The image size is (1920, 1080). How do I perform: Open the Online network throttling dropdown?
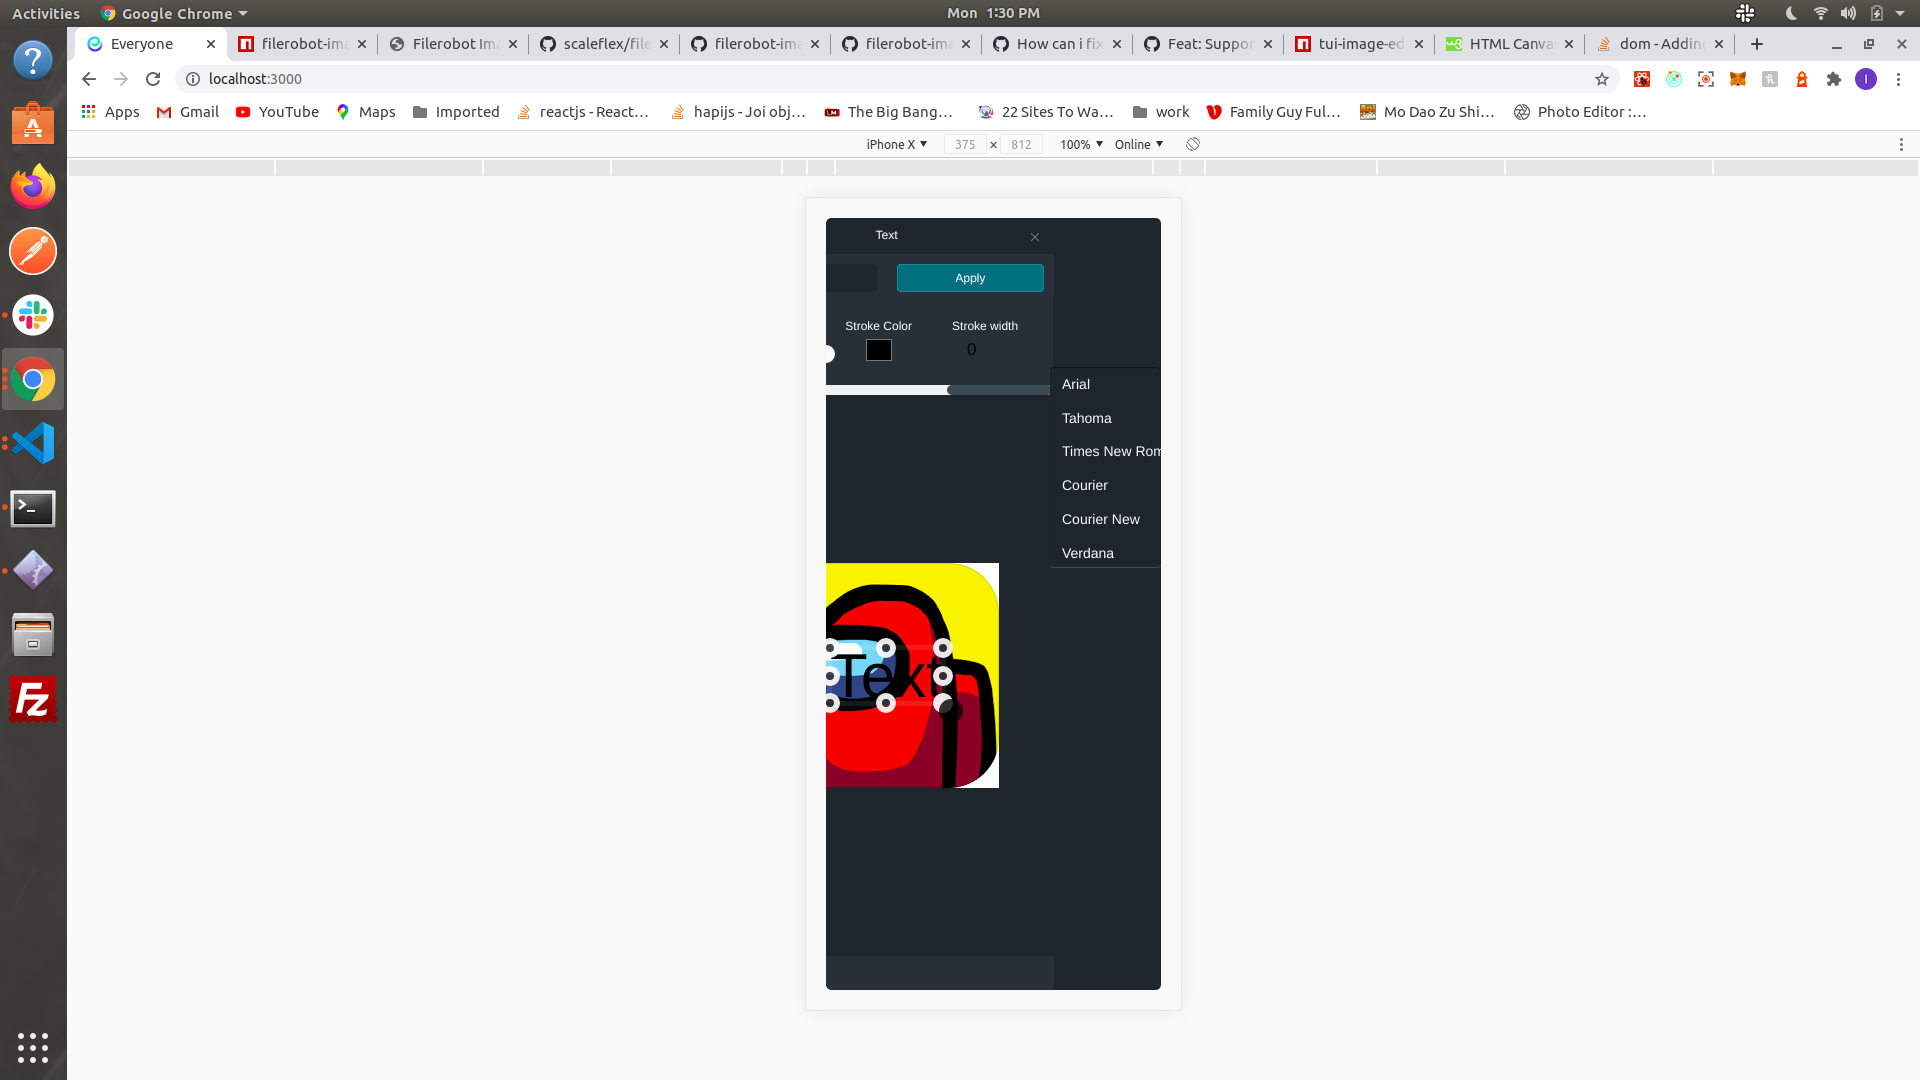(1137, 144)
